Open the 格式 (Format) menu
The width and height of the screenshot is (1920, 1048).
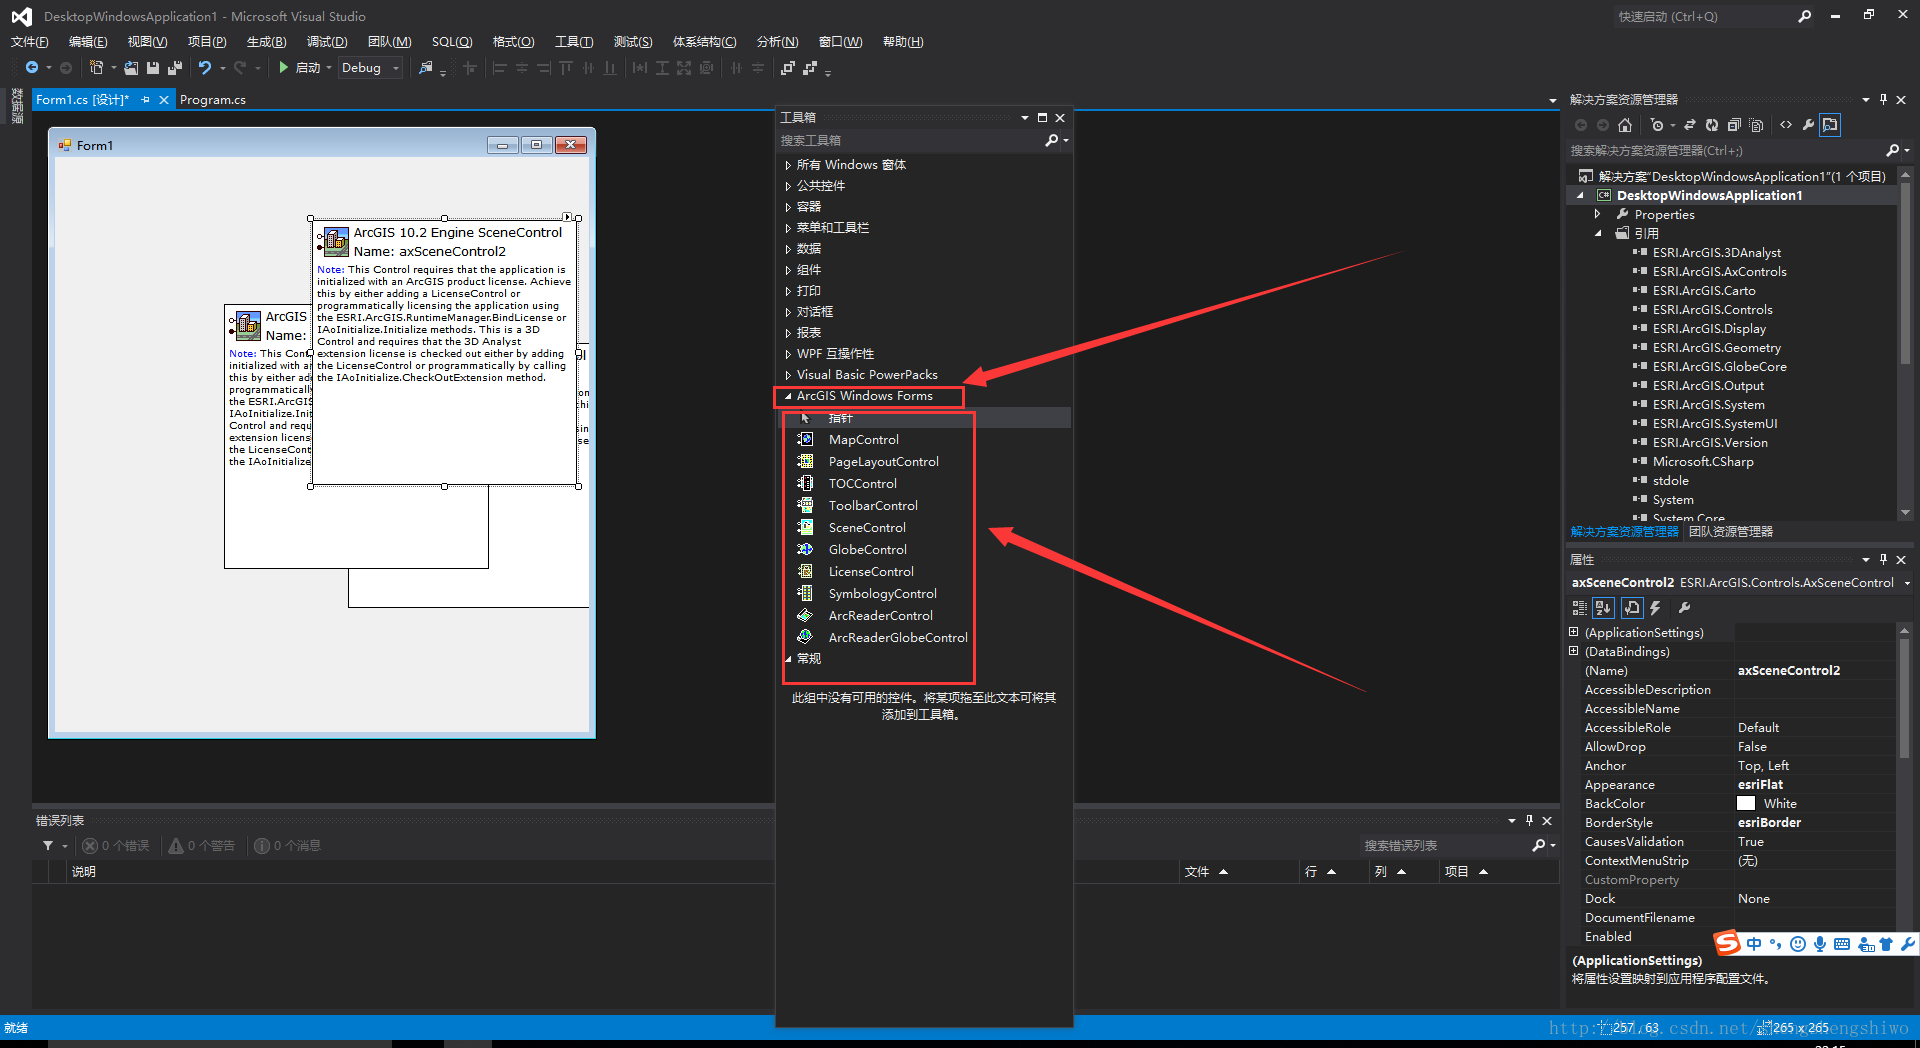513,42
